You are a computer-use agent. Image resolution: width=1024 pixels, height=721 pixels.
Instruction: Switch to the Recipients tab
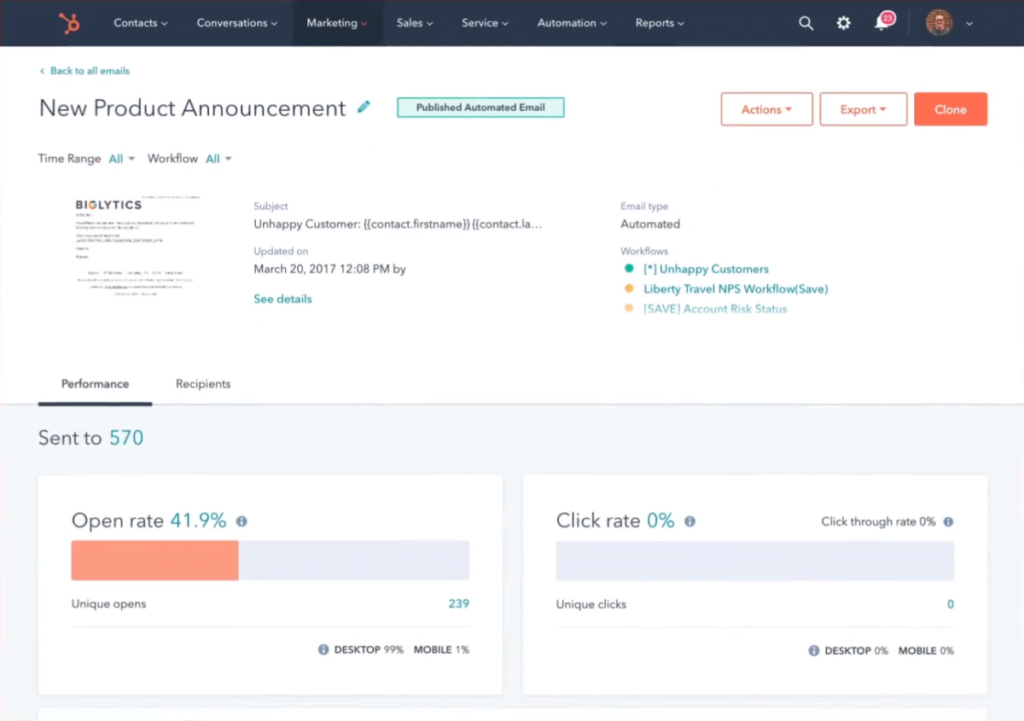(203, 384)
